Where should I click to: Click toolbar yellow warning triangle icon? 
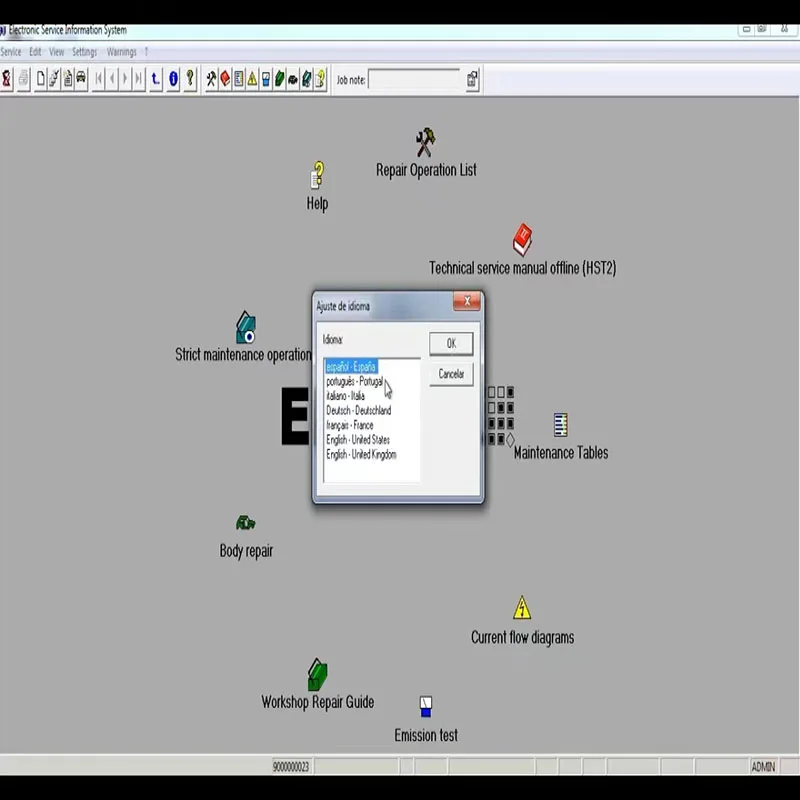252,79
